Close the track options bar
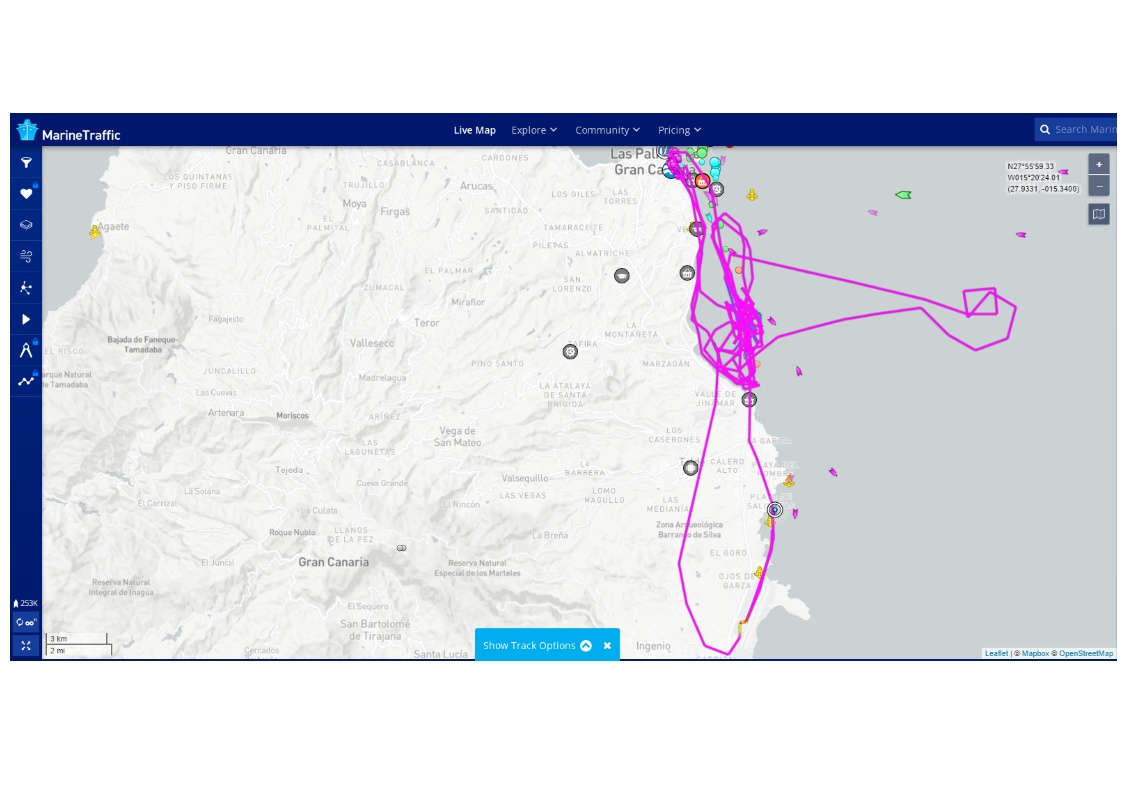This screenshot has width=1123, height=794. click(x=607, y=645)
